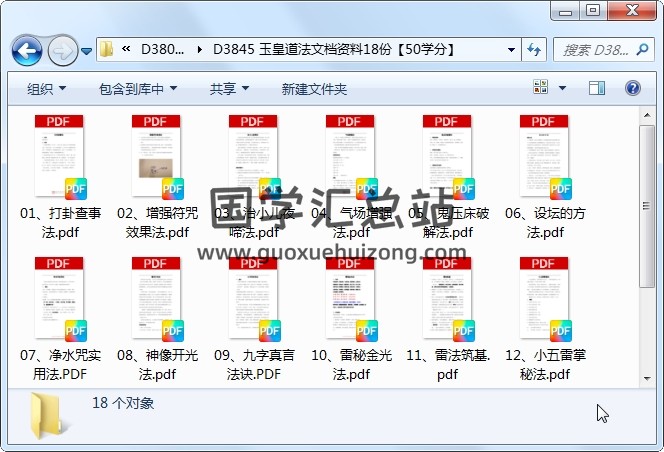Open the 共享 menu
The width and height of the screenshot is (664, 452).
[230, 89]
